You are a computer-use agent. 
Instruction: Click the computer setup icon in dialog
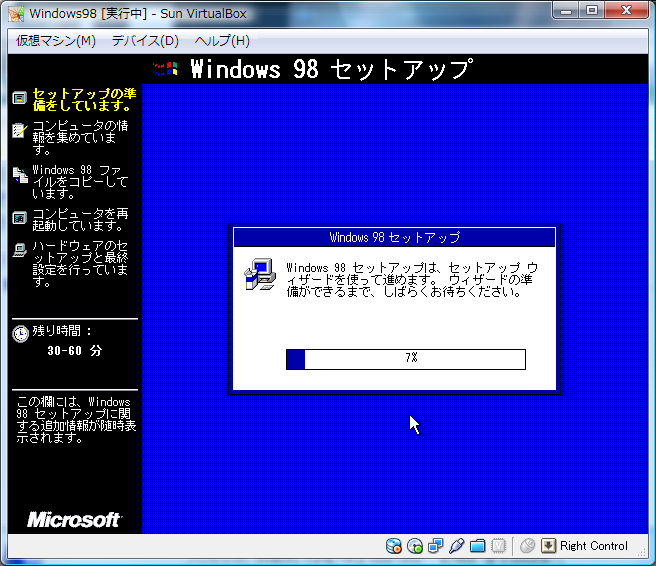pos(260,274)
